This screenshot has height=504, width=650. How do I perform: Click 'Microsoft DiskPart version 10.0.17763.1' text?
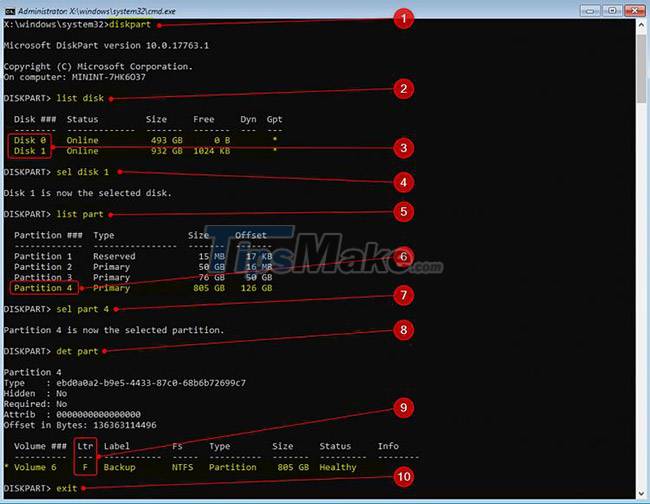pyautogui.click(x=106, y=45)
